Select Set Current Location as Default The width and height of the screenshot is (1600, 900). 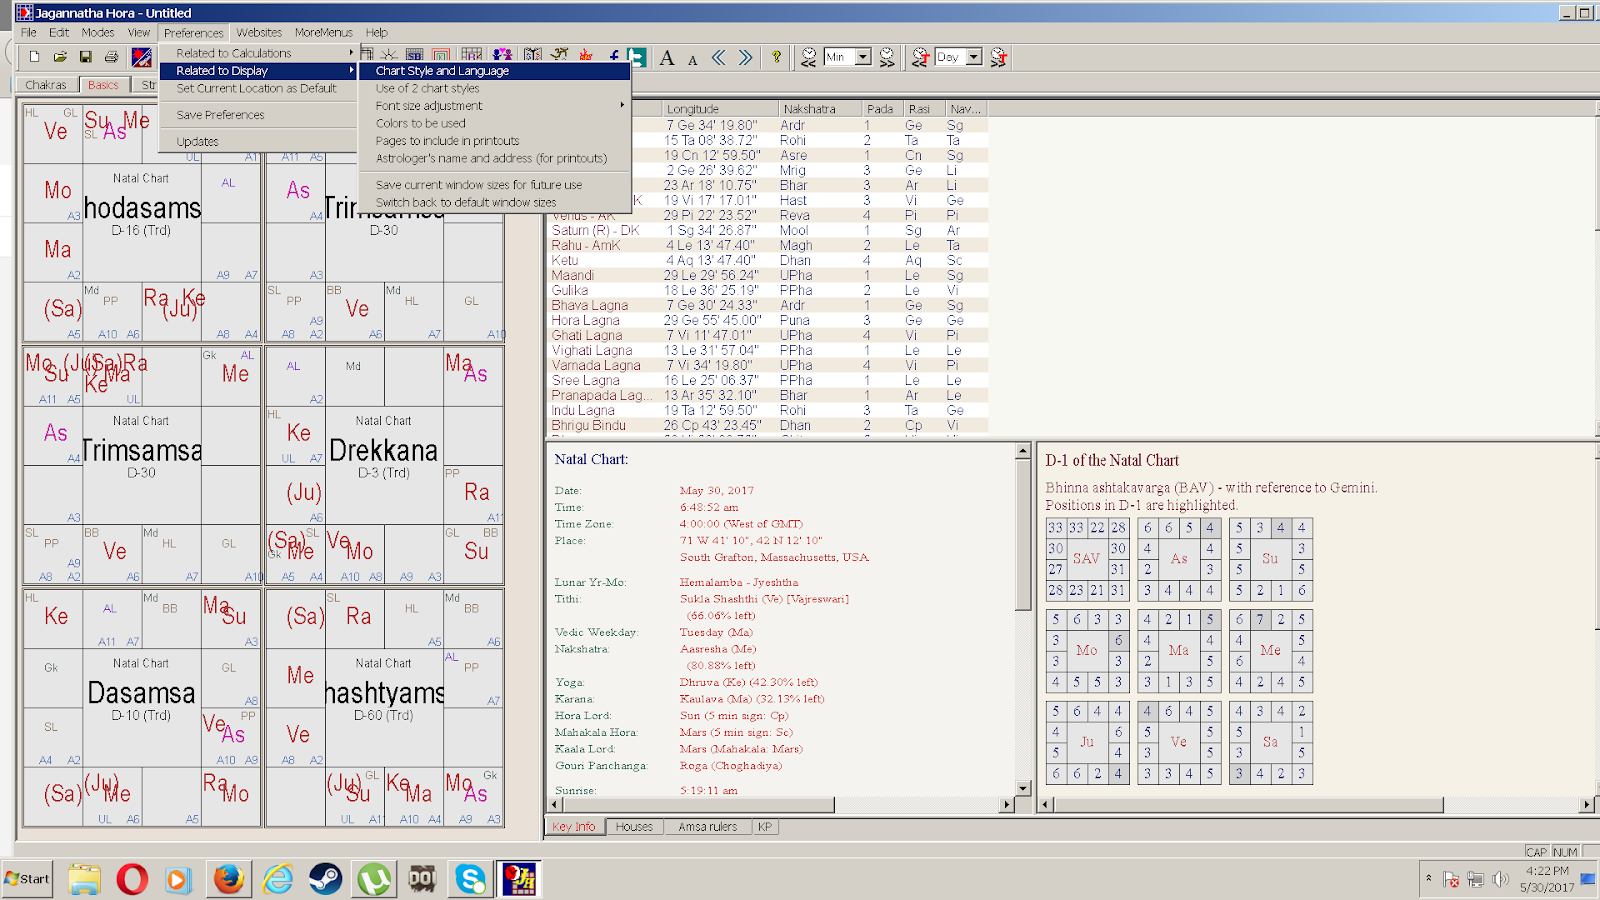pos(258,88)
